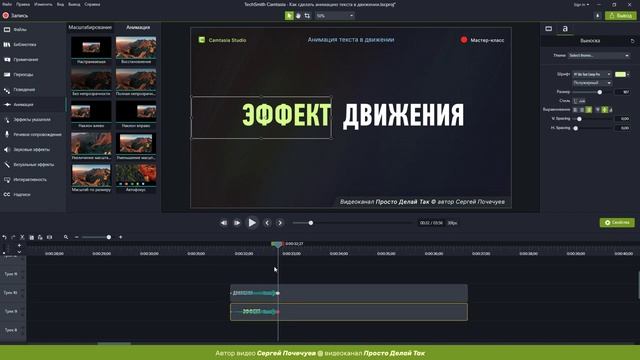Zoom out timeline with minus icon
The height and width of the screenshot is (360, 640).
(76, 237)
